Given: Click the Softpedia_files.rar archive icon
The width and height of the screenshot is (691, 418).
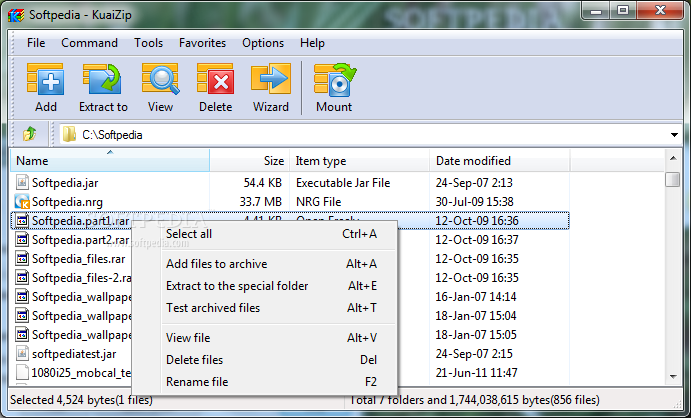Looking at the screenshot, I should [x=22, y=258].
